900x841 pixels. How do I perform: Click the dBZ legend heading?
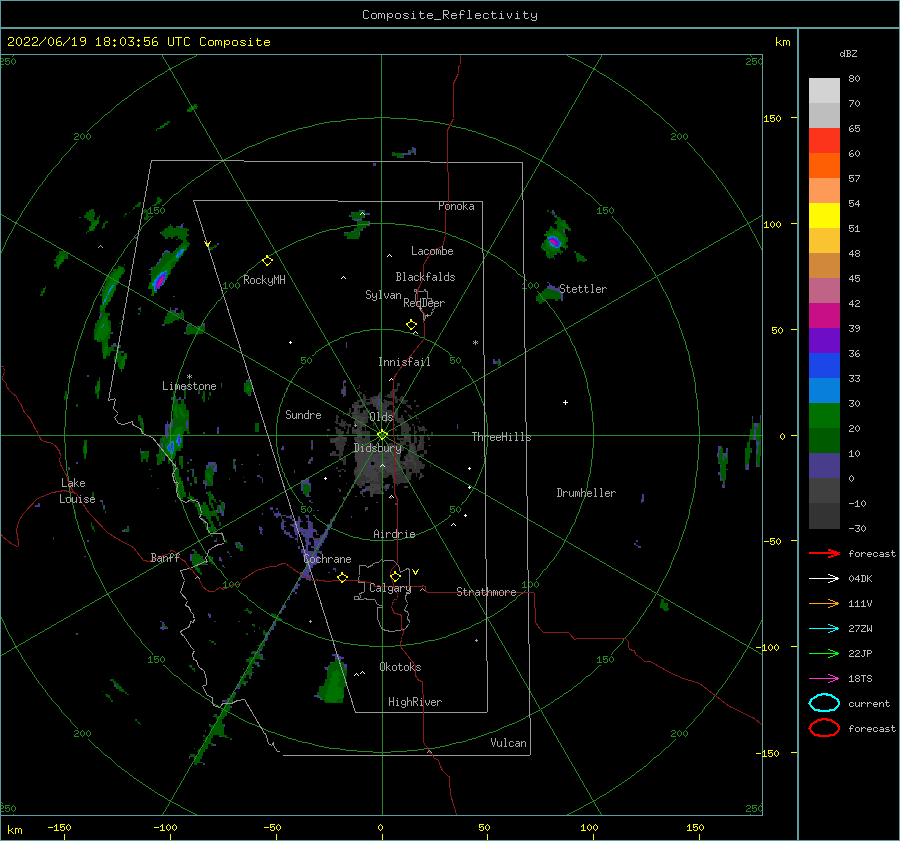[x=848, y=54]
